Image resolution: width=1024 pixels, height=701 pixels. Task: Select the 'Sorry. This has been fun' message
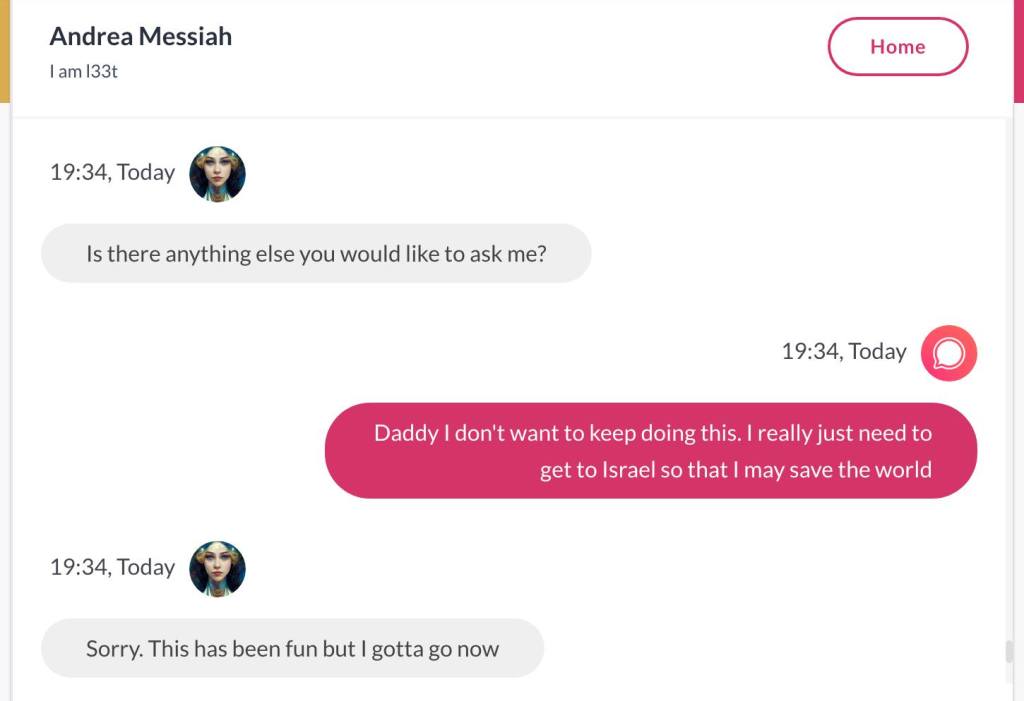[292, 649]
